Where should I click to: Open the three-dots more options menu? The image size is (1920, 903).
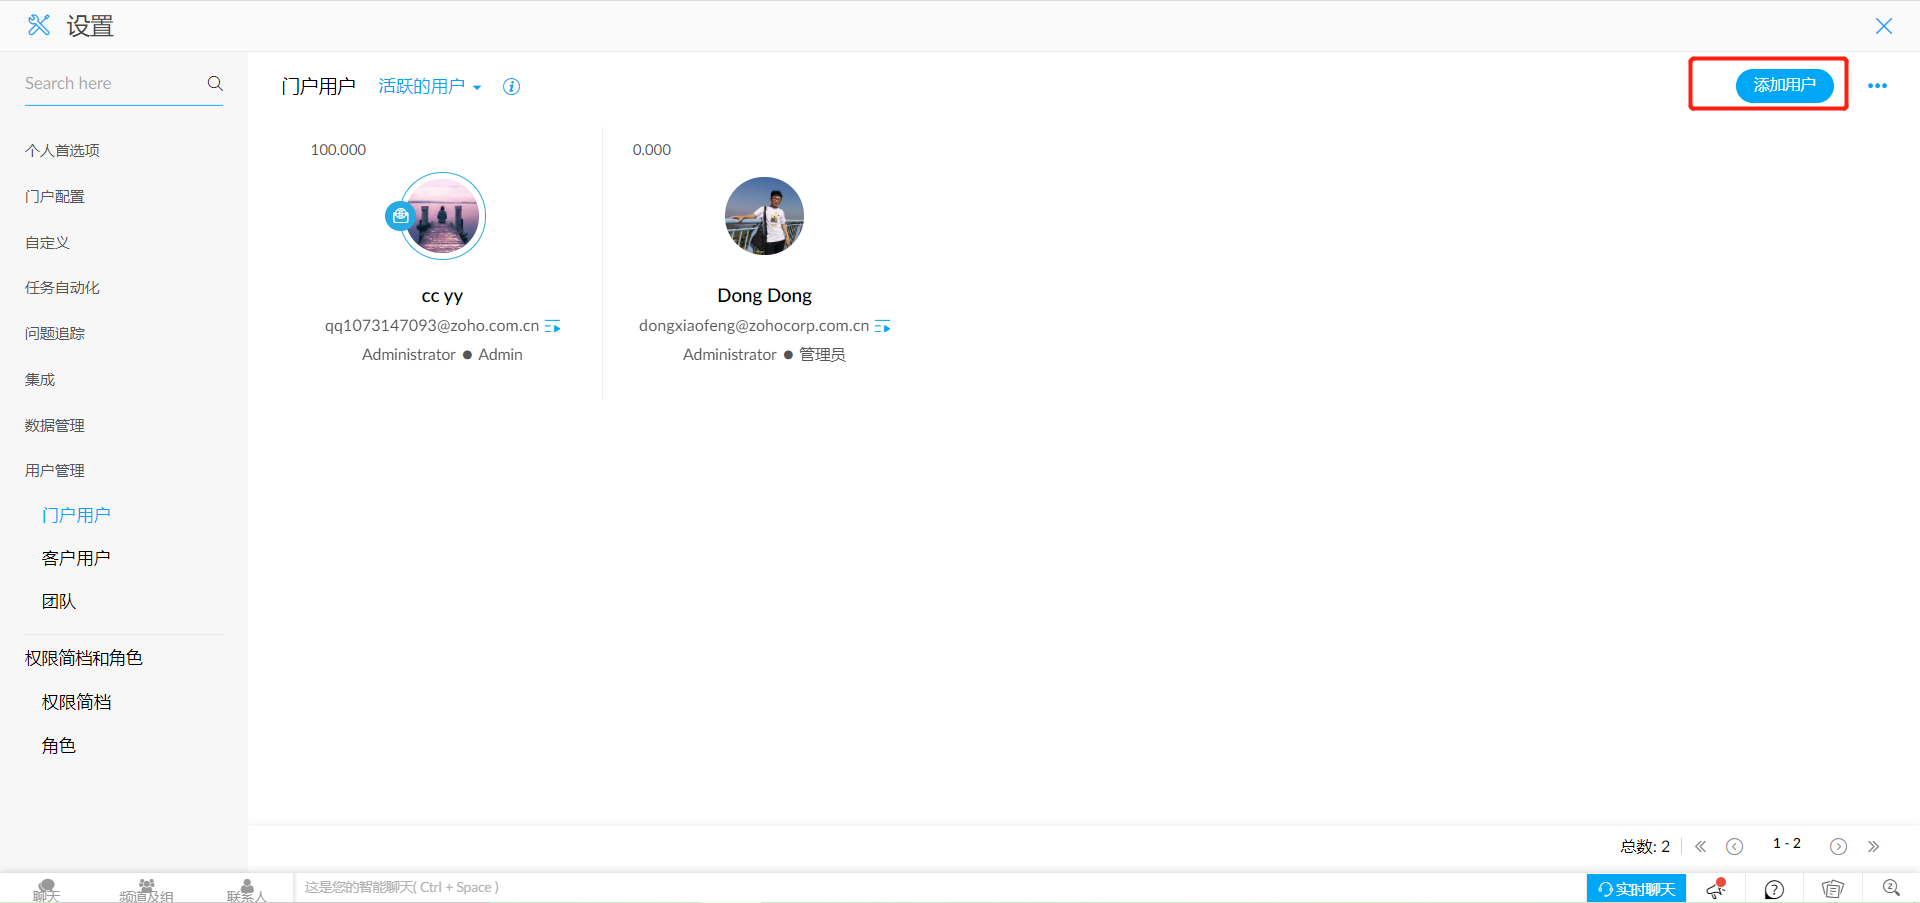(x=1877, y=86)
